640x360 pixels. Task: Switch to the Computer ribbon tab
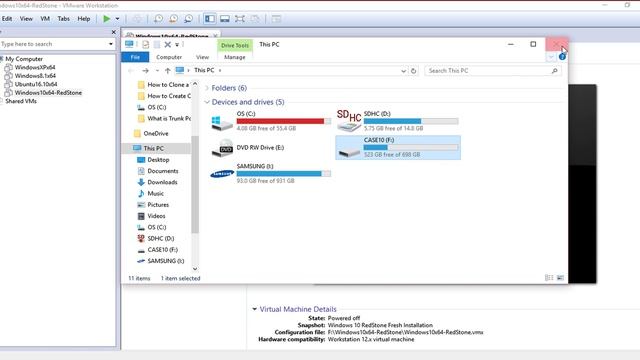(169, 57)
